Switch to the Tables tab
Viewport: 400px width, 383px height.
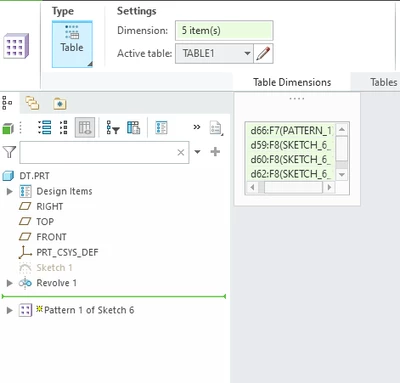pos(383,82)
